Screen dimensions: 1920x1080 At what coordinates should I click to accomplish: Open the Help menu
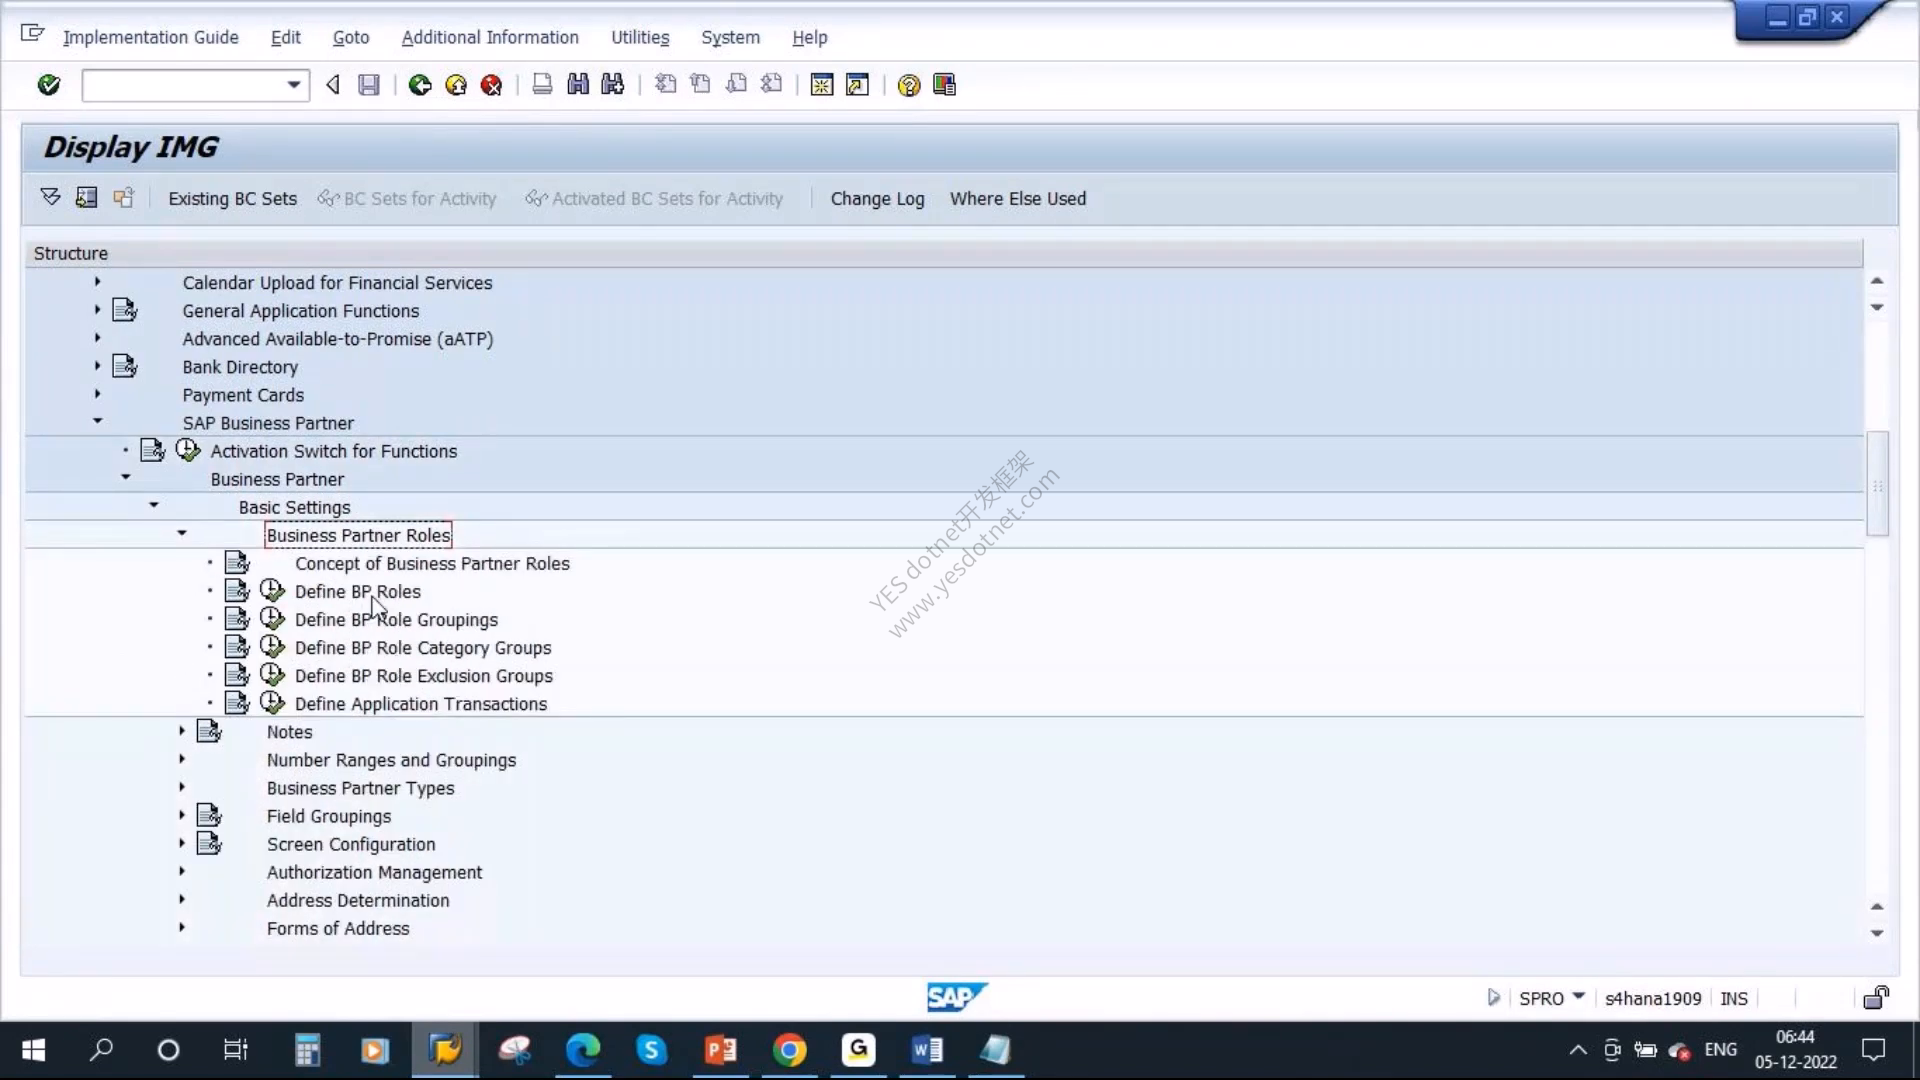point(810,37)
